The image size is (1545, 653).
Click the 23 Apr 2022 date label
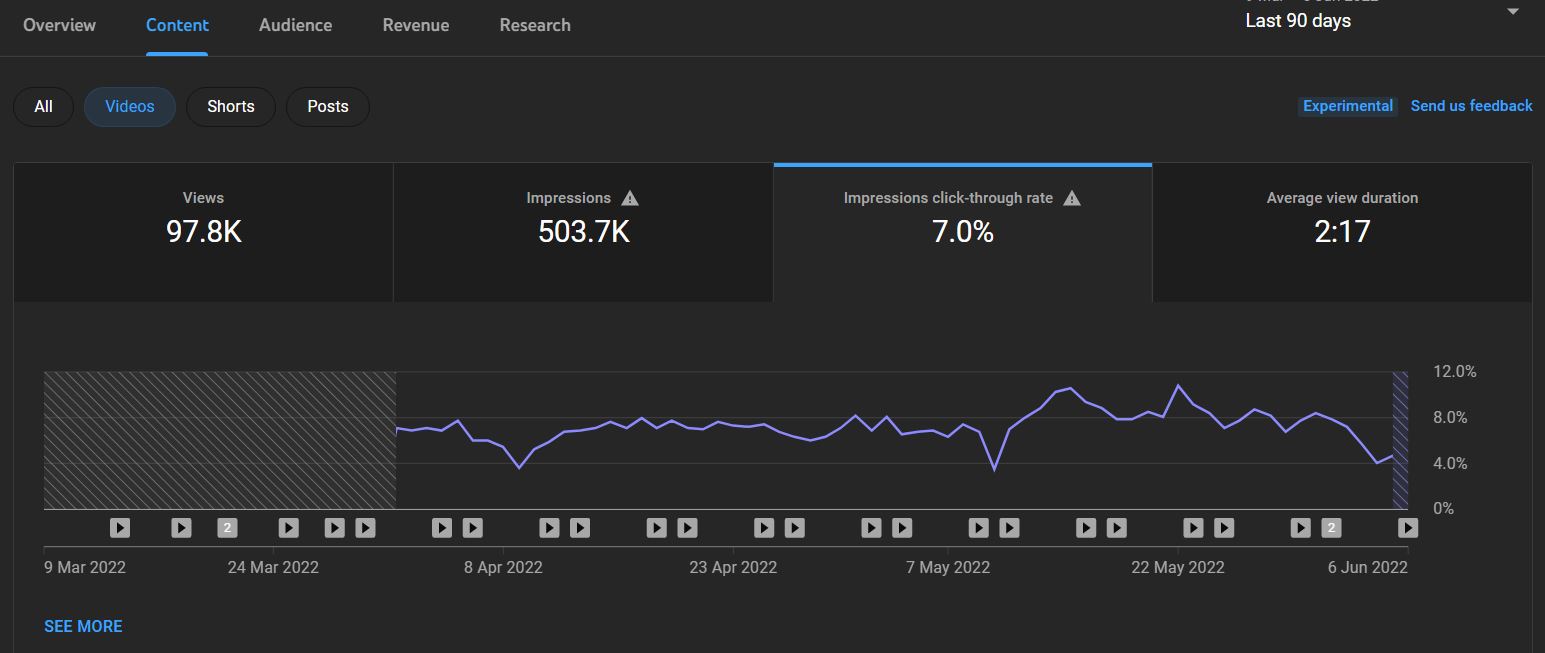point(733,567)
